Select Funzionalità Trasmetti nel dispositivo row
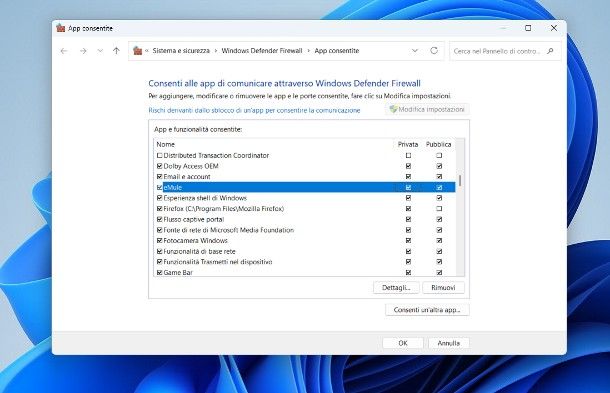610x393 pixels. pos(305,262)
